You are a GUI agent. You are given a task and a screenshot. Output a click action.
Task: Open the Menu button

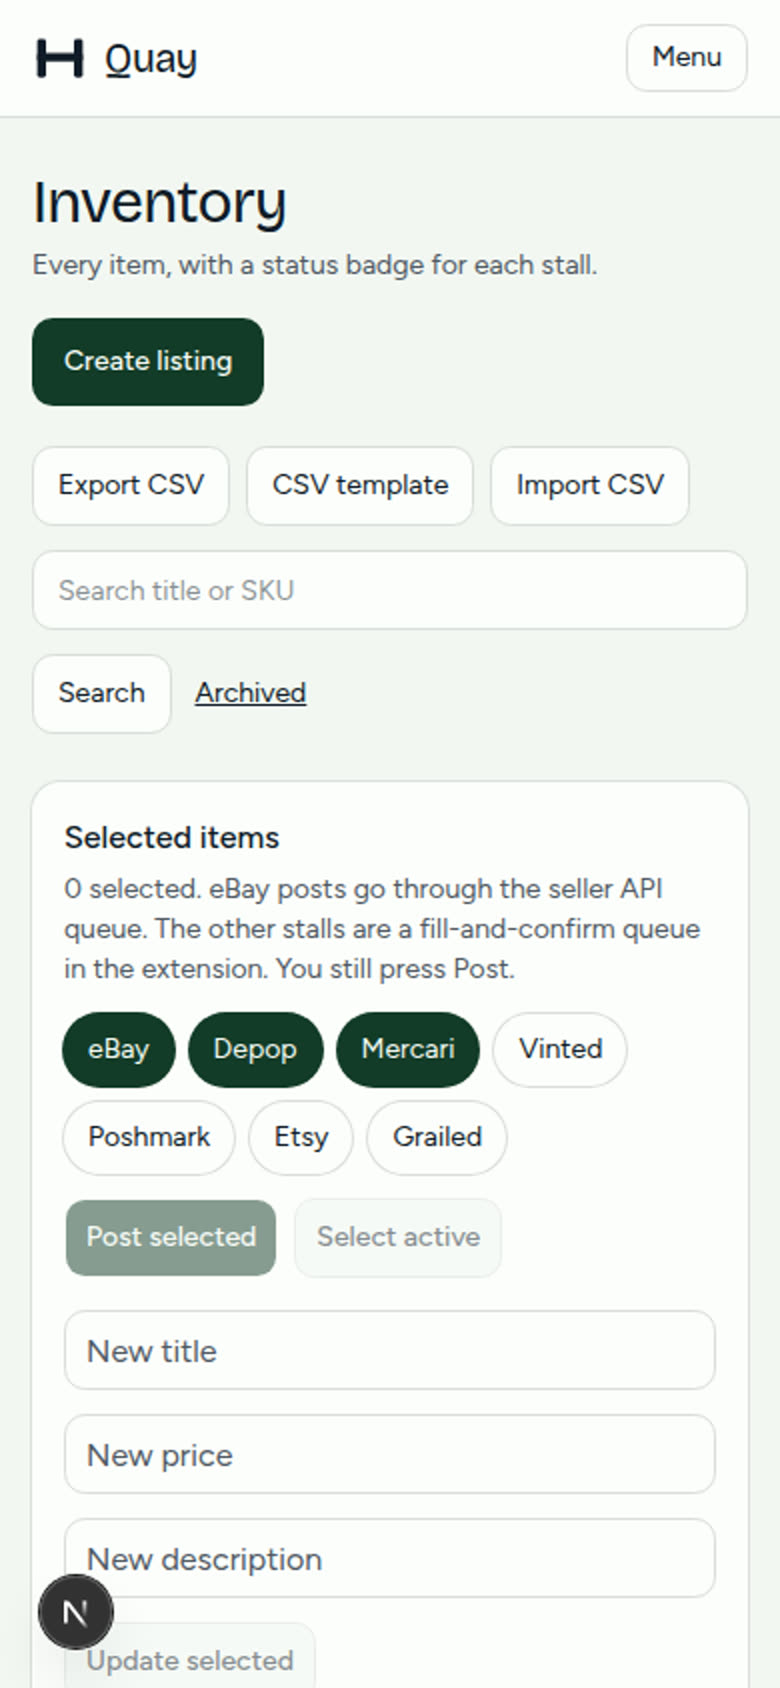click(x=687, y=58)
